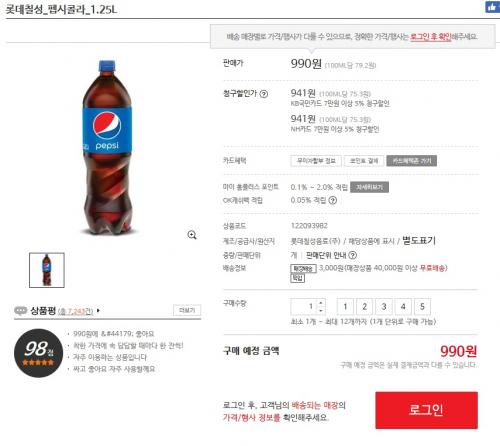Open the 더보기 reviews button

click(x=187, y=310)
